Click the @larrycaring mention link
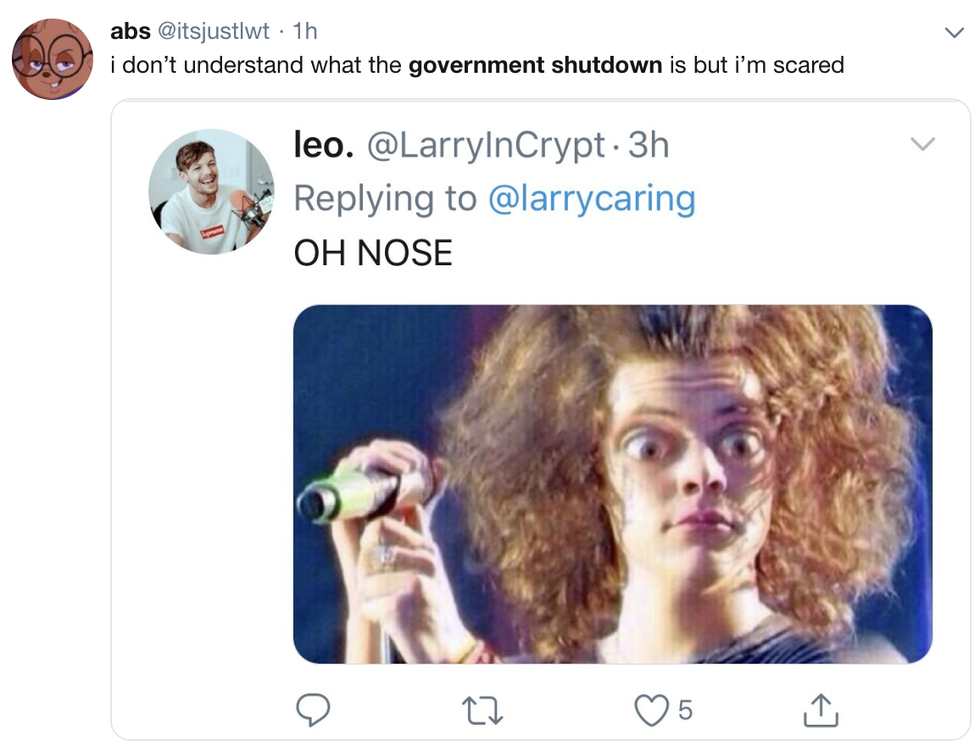980x756 pixels. click(591, 198)
